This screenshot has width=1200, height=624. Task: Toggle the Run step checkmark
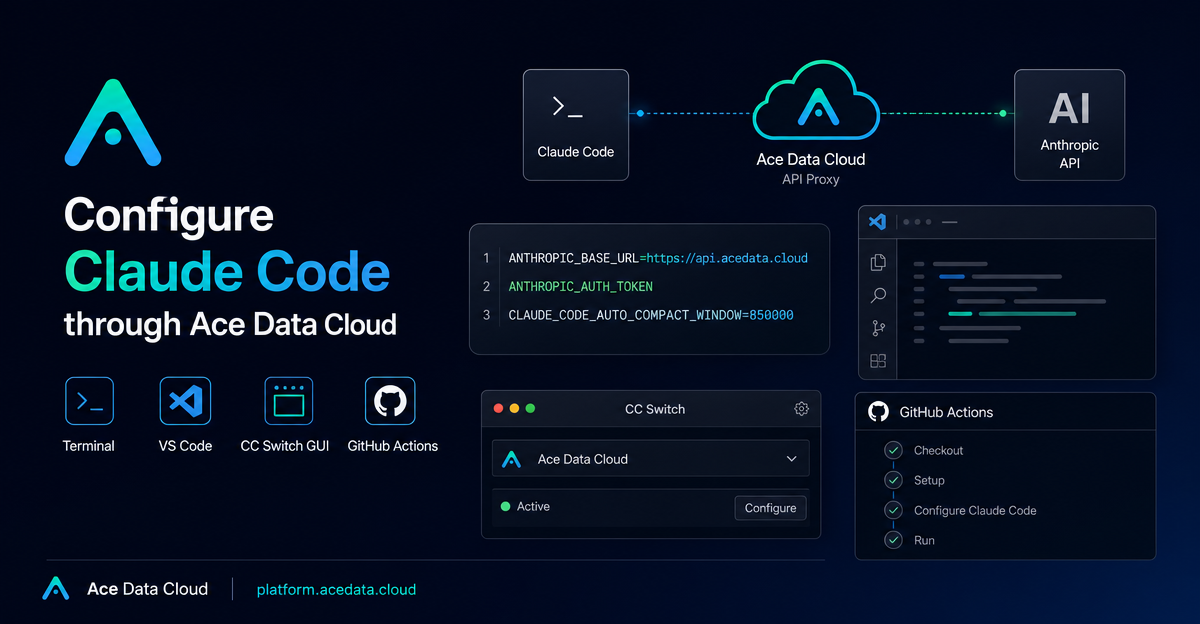click(x=893, y=541)
